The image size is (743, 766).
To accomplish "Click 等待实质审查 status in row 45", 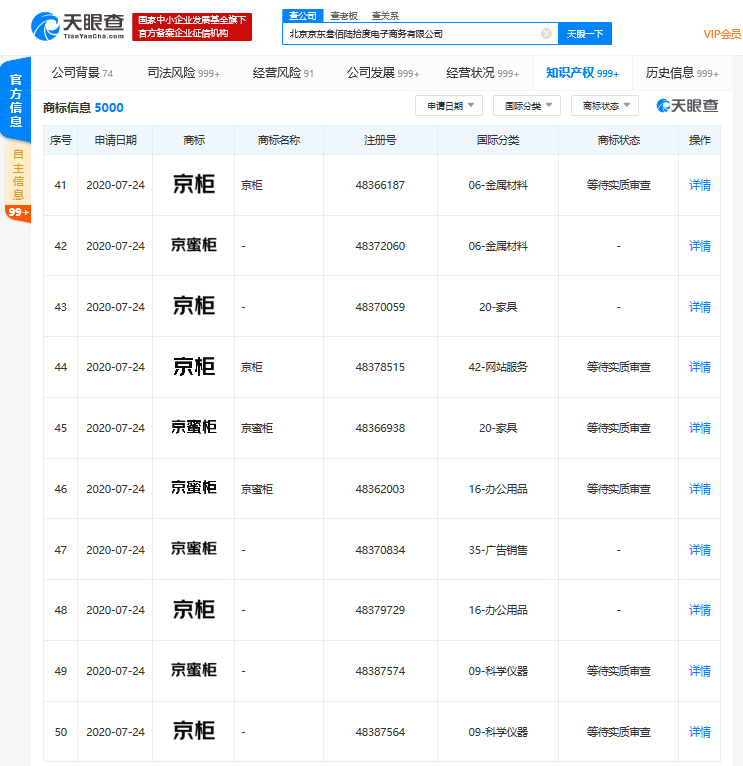I will pyautogui.click(x=618, y=428).
